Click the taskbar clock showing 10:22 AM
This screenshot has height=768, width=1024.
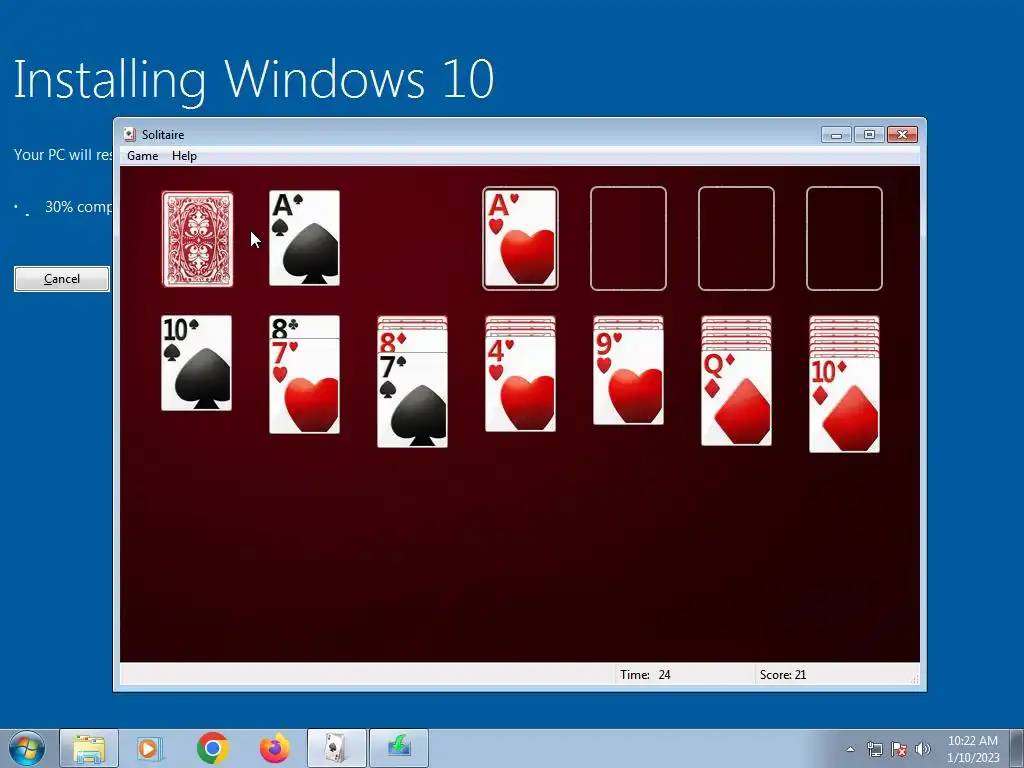[973, 749]
